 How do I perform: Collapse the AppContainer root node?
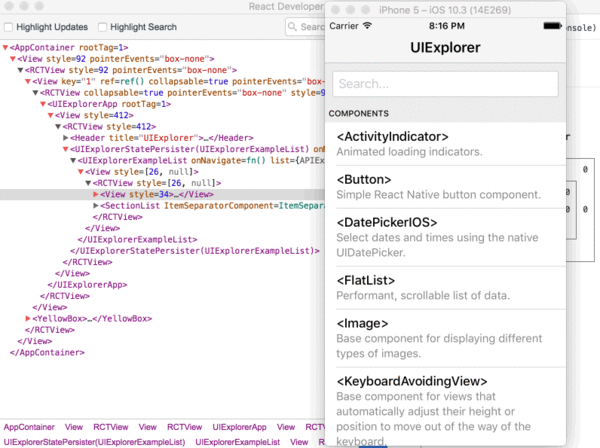coord(7,47)
